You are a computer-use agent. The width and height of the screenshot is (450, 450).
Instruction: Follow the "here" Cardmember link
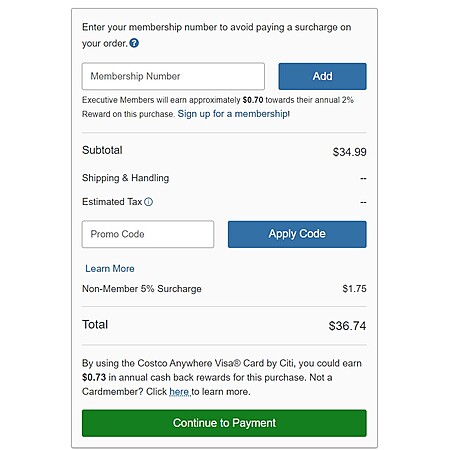pyautogui.click(x=180, y=391)
